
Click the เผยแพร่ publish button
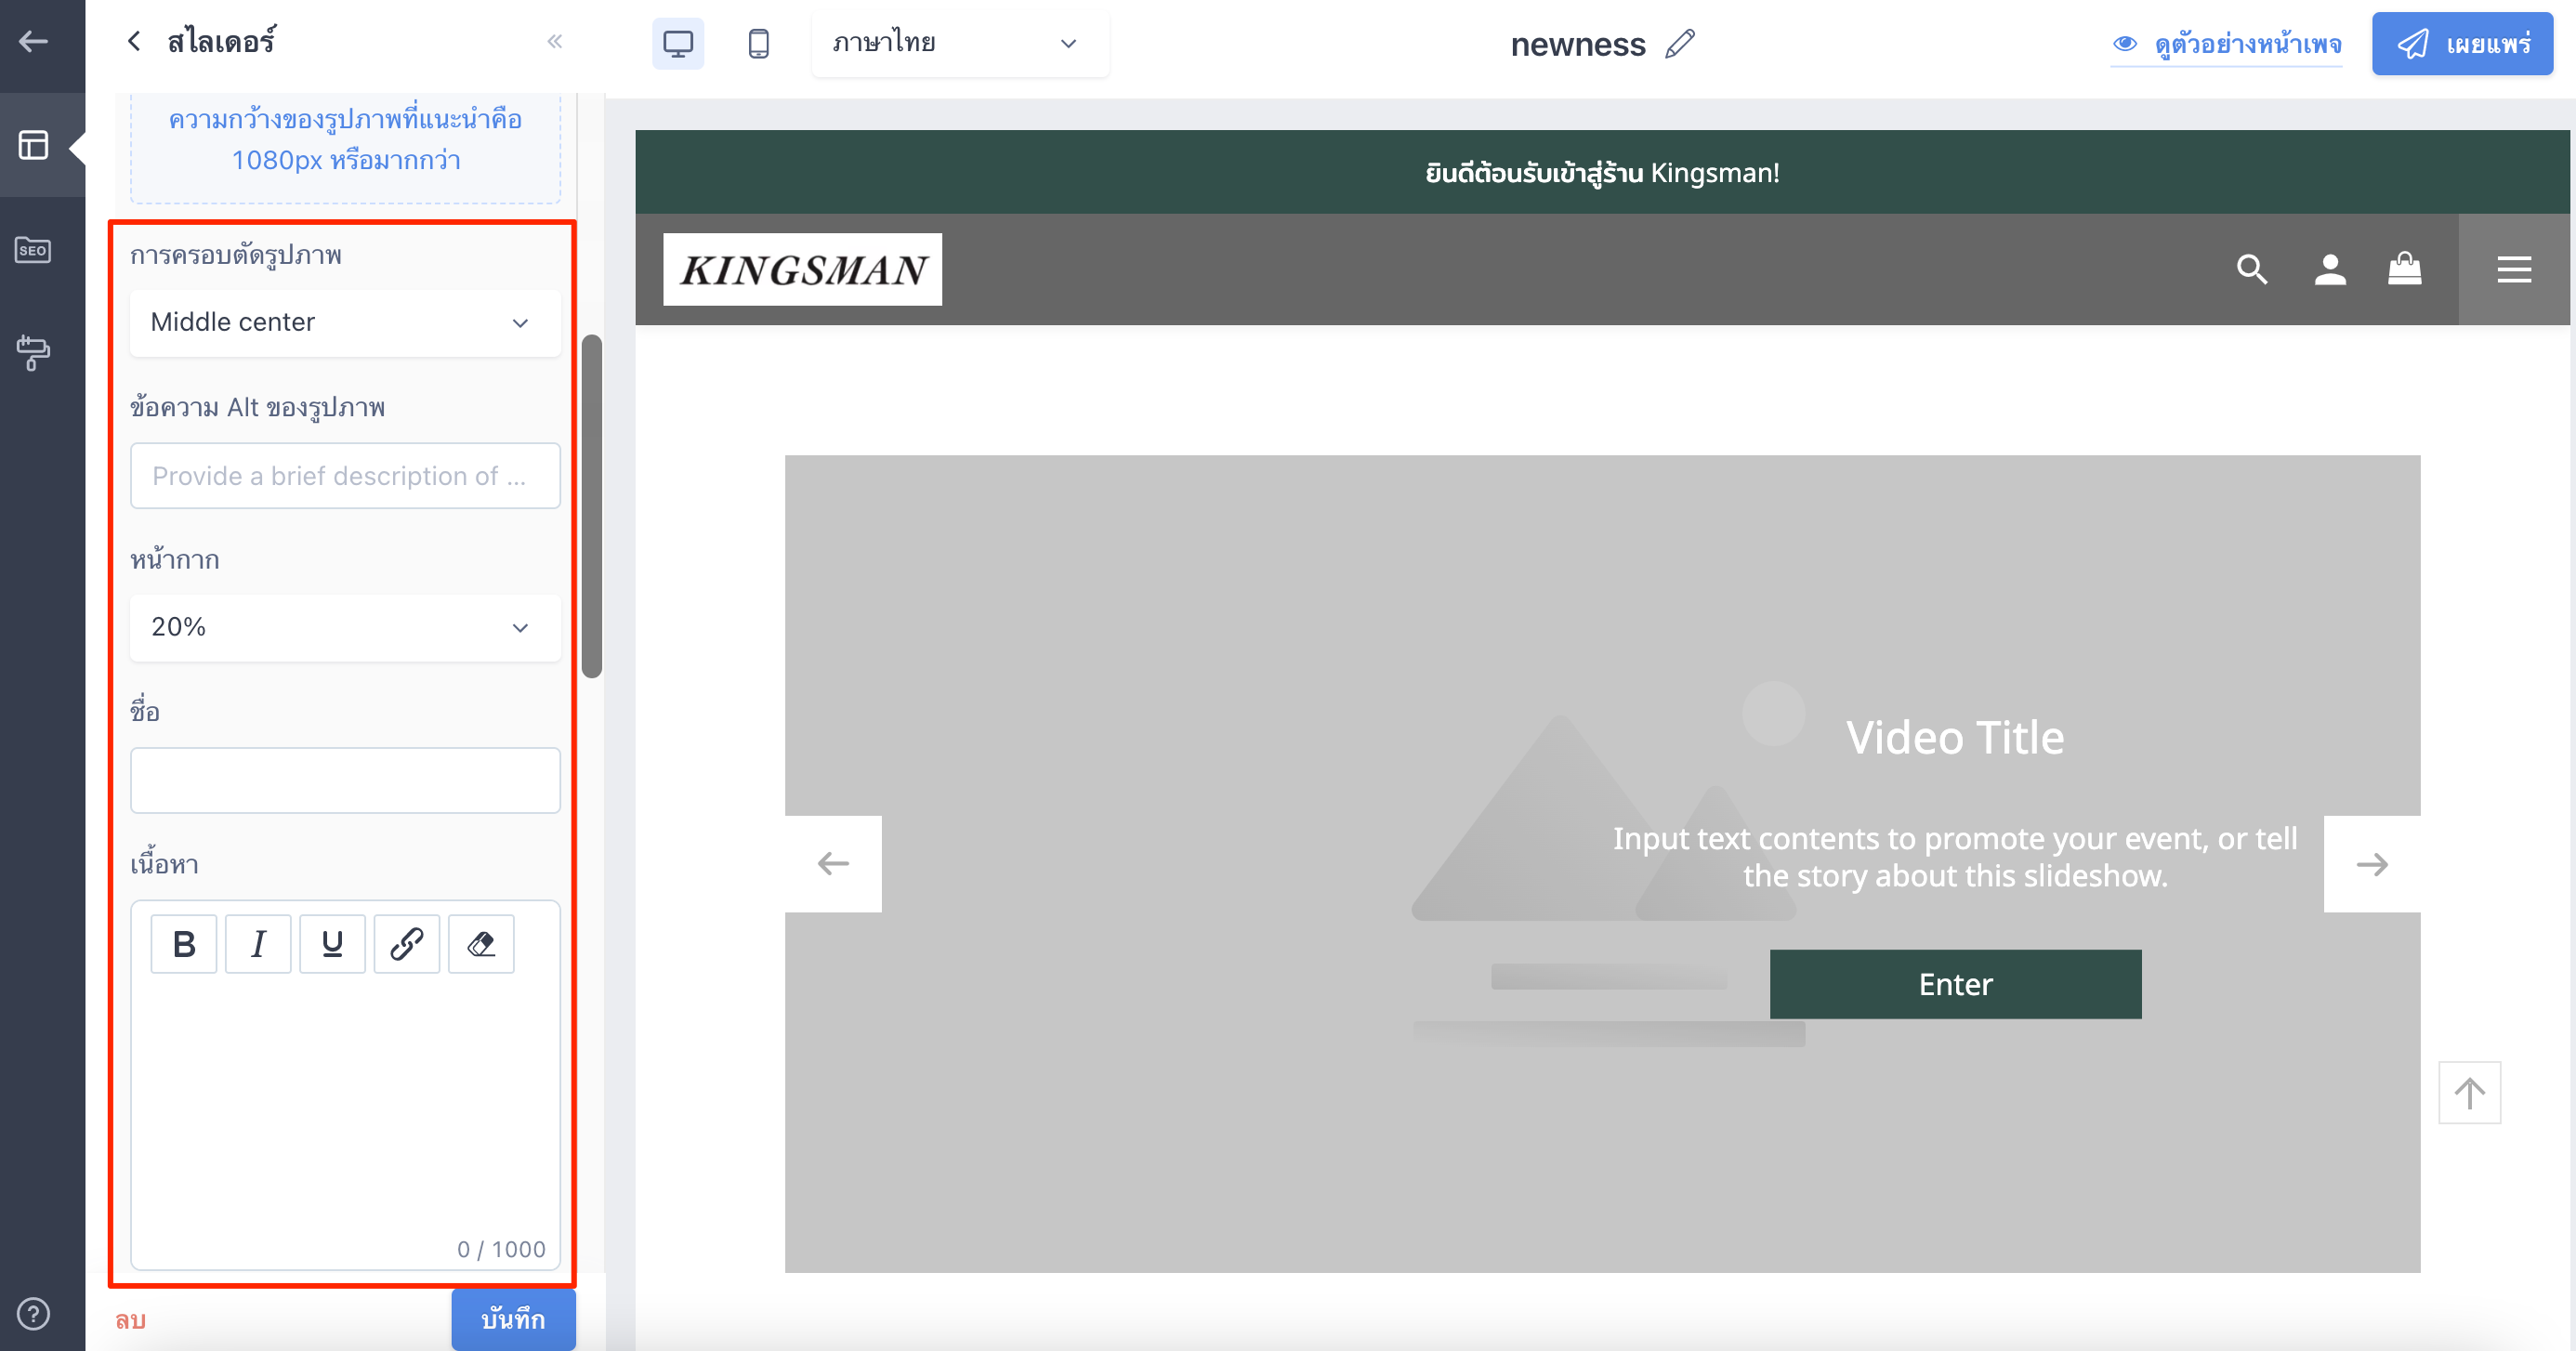pos(2462,43)
